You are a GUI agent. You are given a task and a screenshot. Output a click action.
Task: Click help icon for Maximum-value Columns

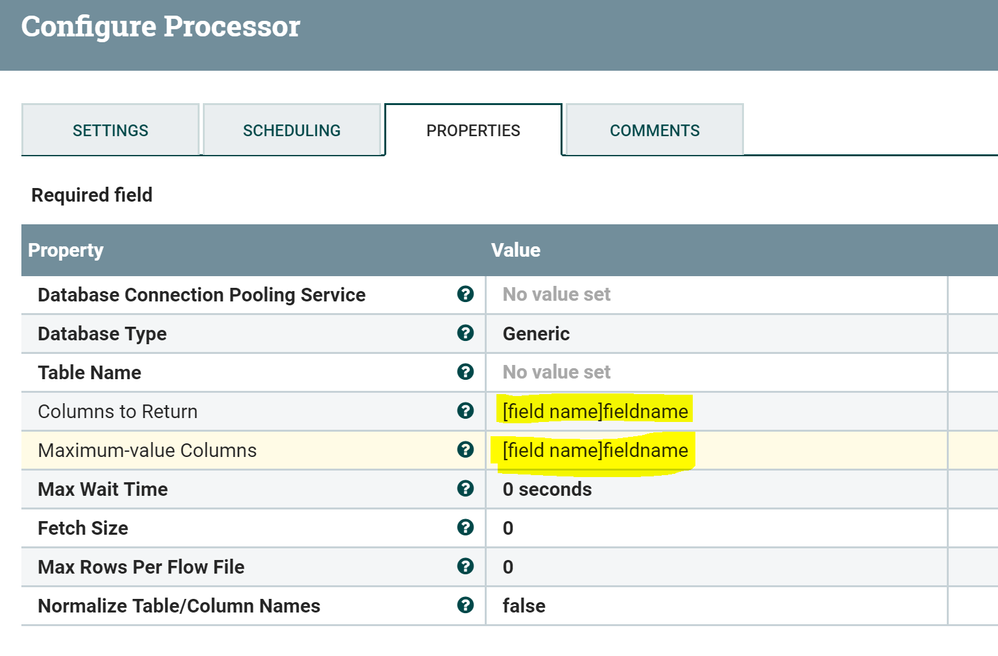pyautogui.click(x=465, y=450)
